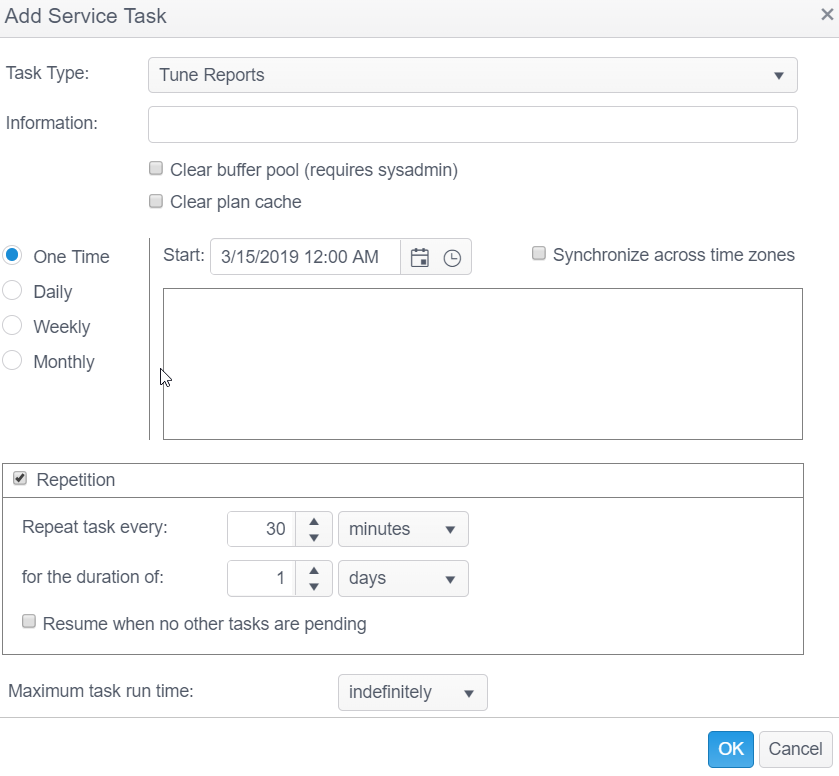Decrease the repeat interval with down arrow

click(314, 537)
